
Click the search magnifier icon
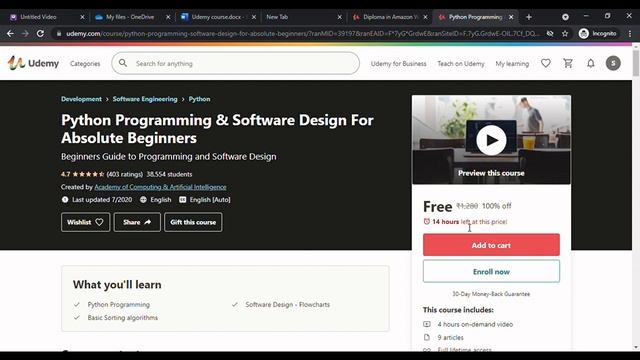pyautogui.click(x=123, y=63)
